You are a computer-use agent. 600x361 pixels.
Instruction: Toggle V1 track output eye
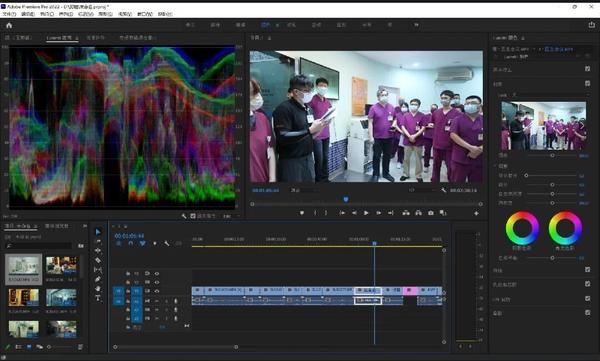[157, 291]
